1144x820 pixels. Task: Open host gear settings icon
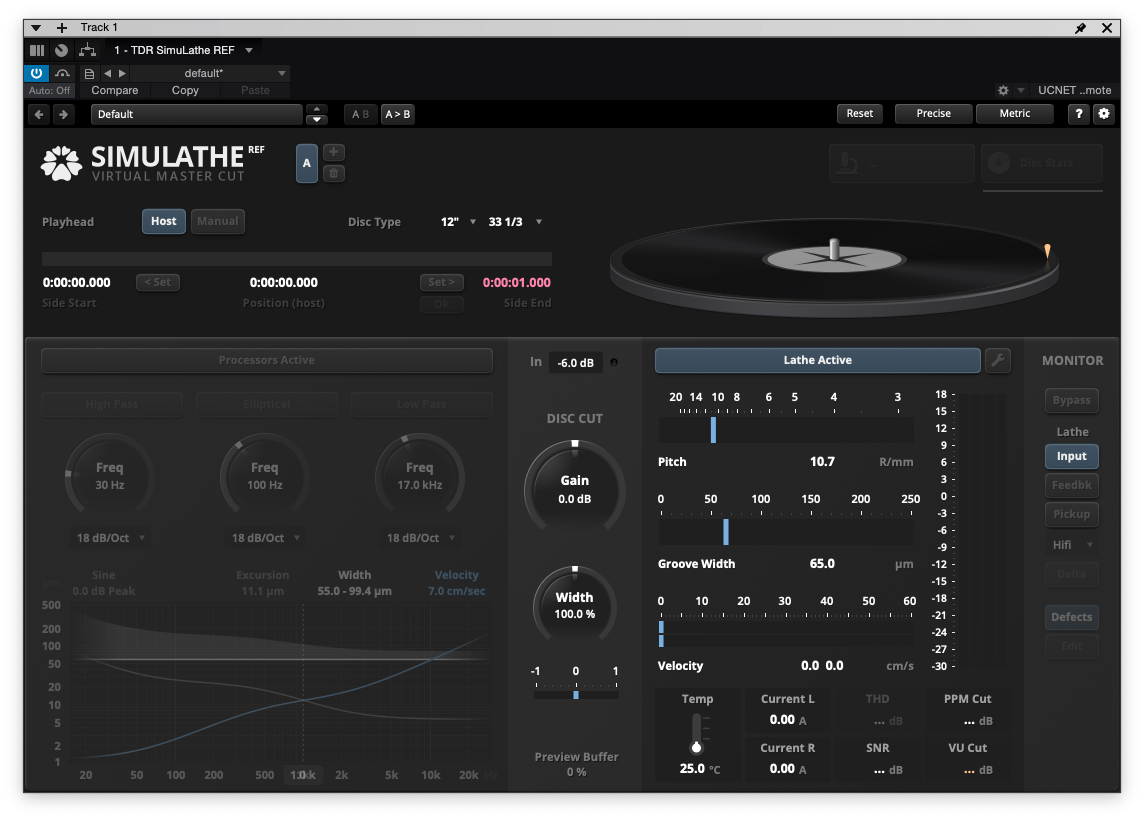(1003, 90)
